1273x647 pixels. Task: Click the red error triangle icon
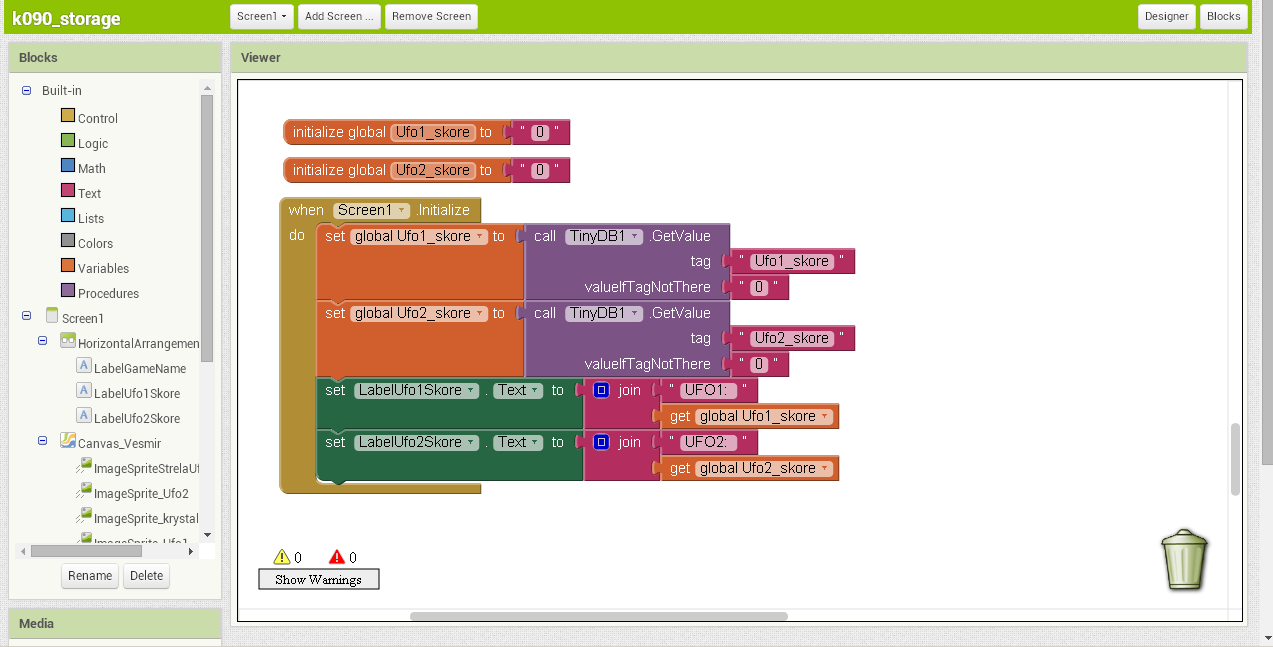click(337, 557)
